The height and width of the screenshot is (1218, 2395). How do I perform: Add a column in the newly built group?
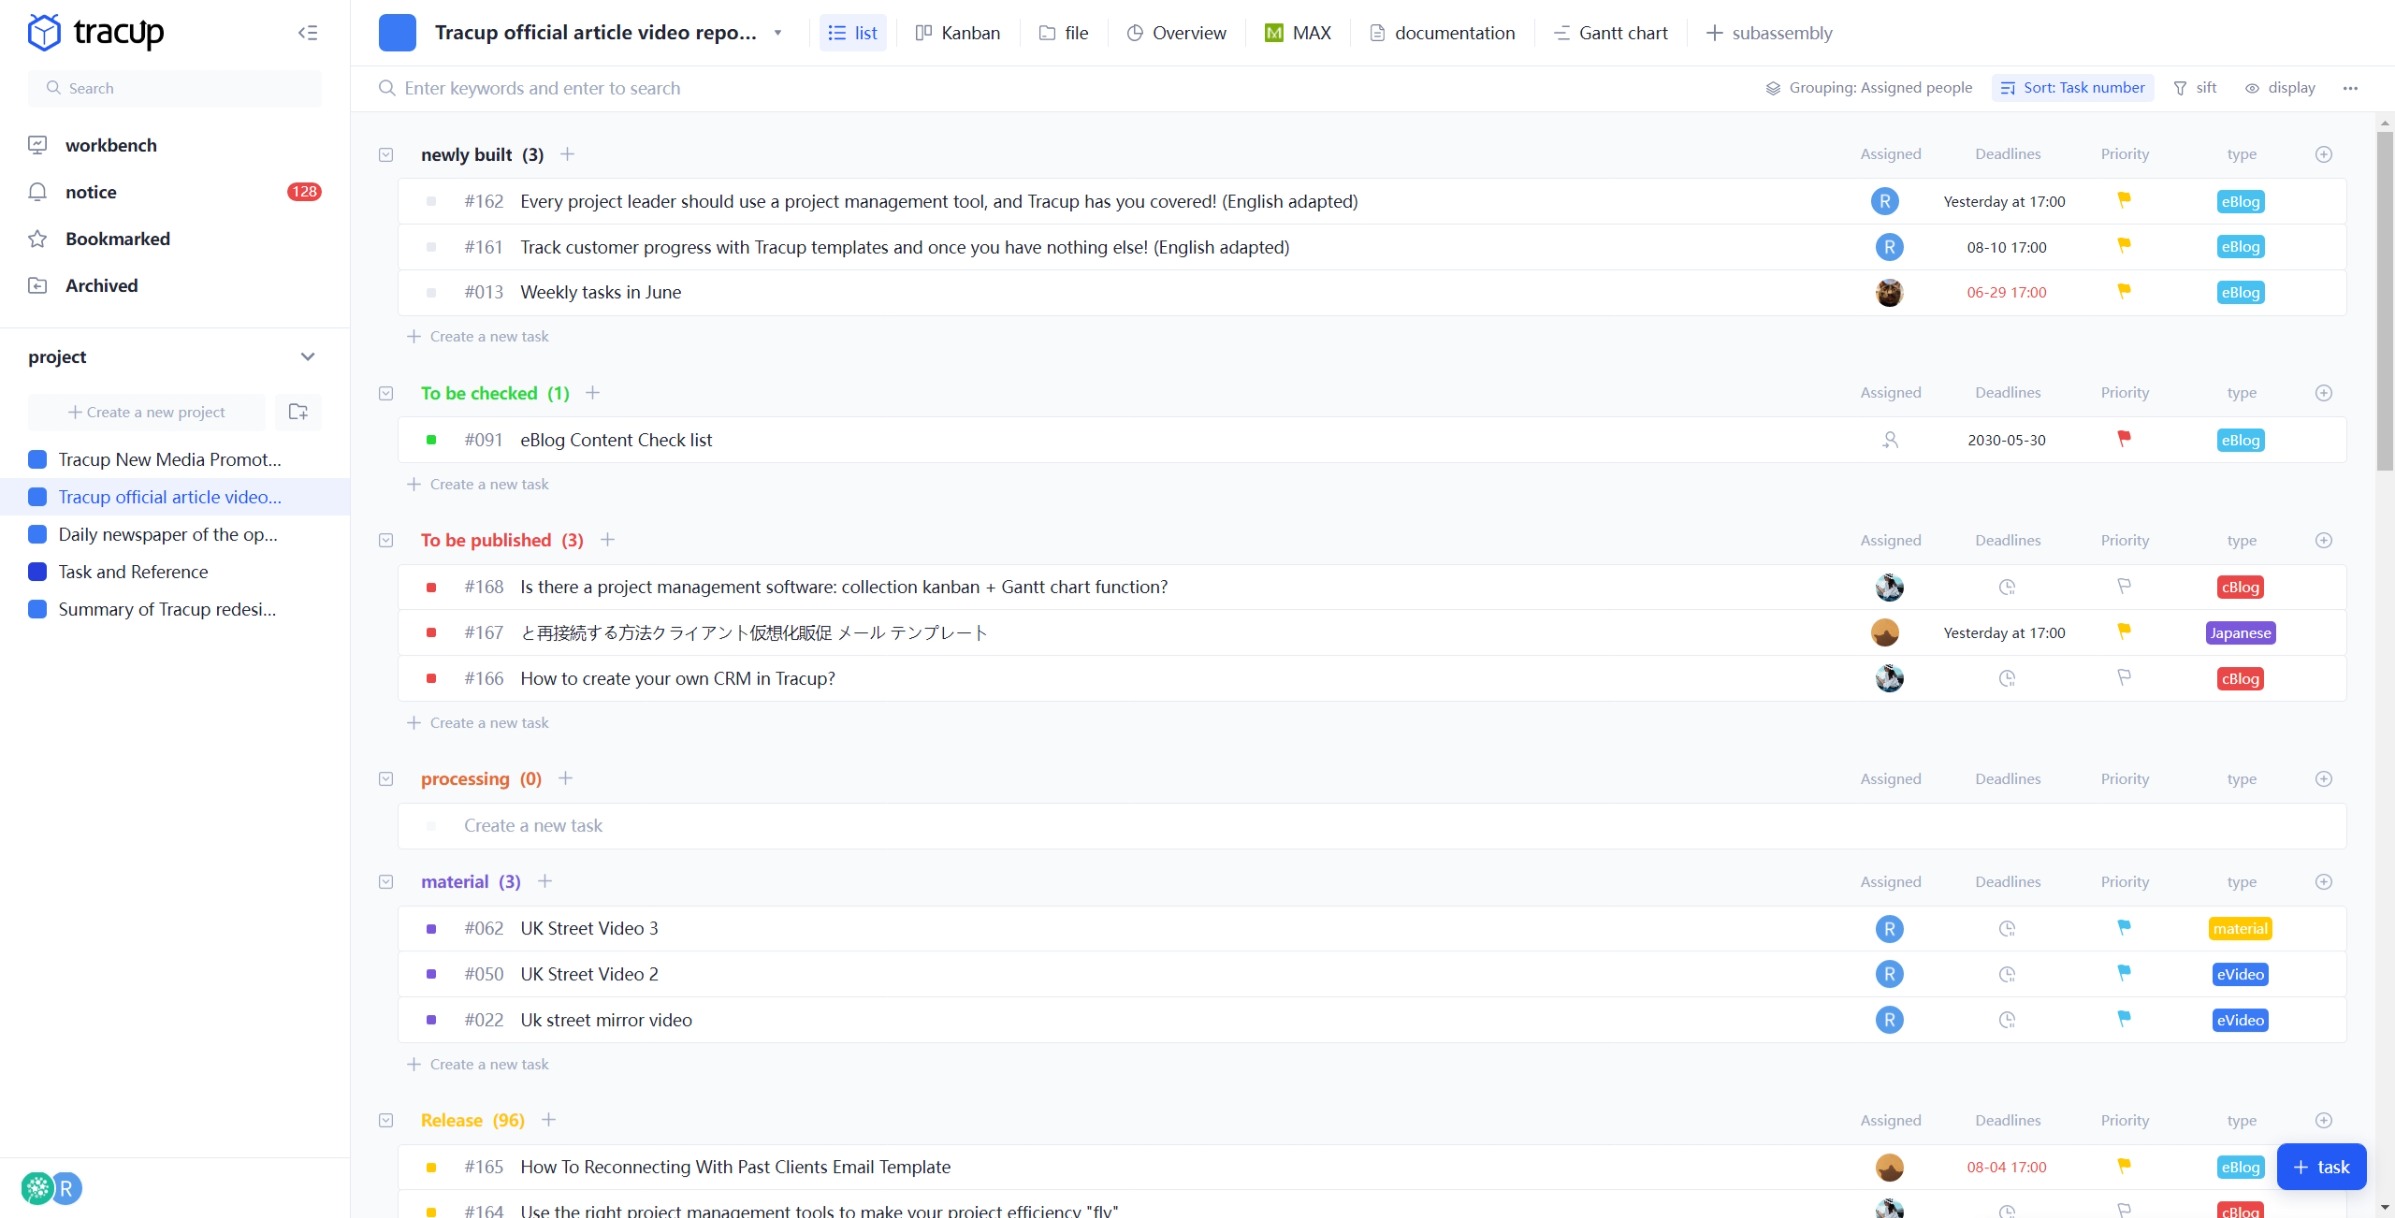pos(2323,154)
